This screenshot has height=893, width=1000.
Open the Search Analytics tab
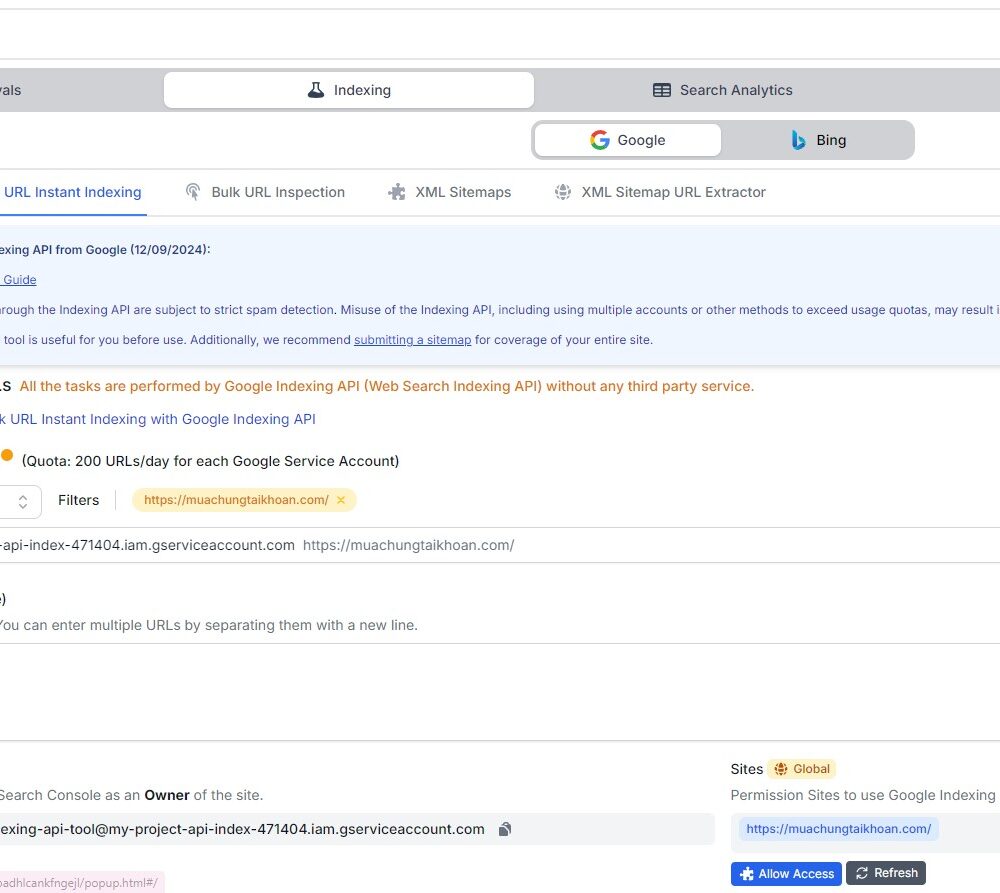(722, 89)
